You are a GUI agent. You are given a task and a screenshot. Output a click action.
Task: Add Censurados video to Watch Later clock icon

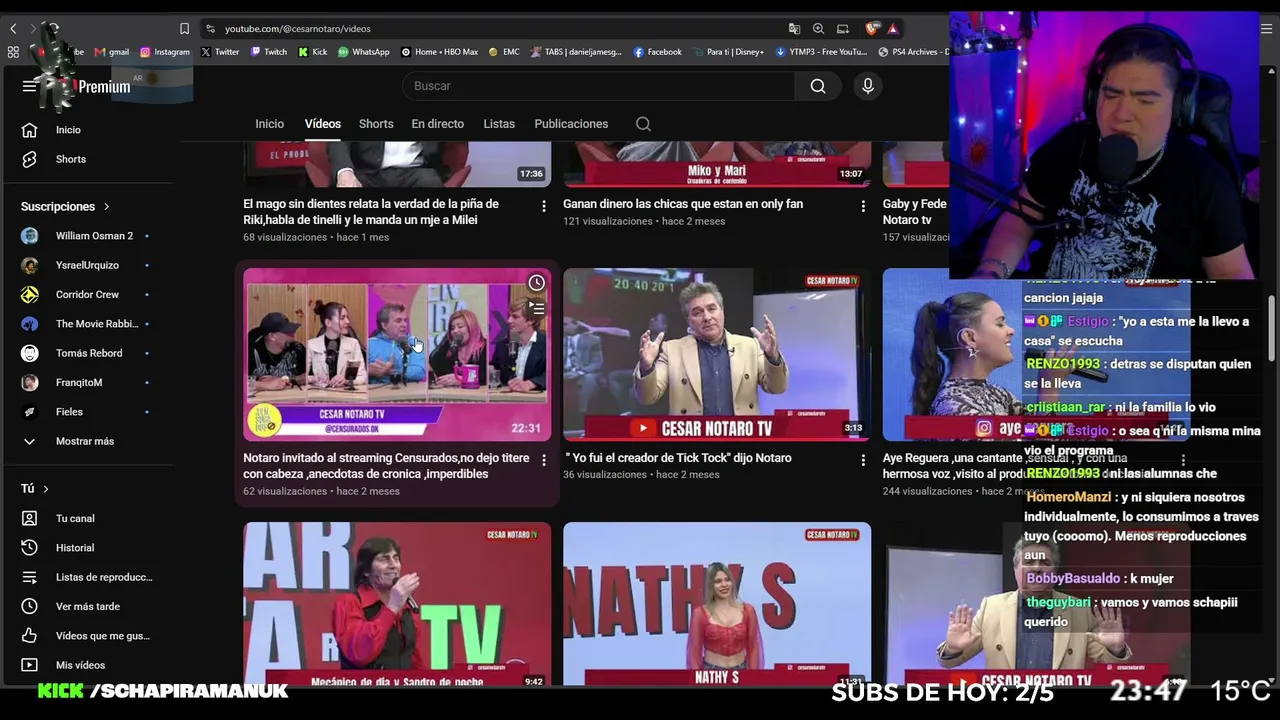[537, 283]
